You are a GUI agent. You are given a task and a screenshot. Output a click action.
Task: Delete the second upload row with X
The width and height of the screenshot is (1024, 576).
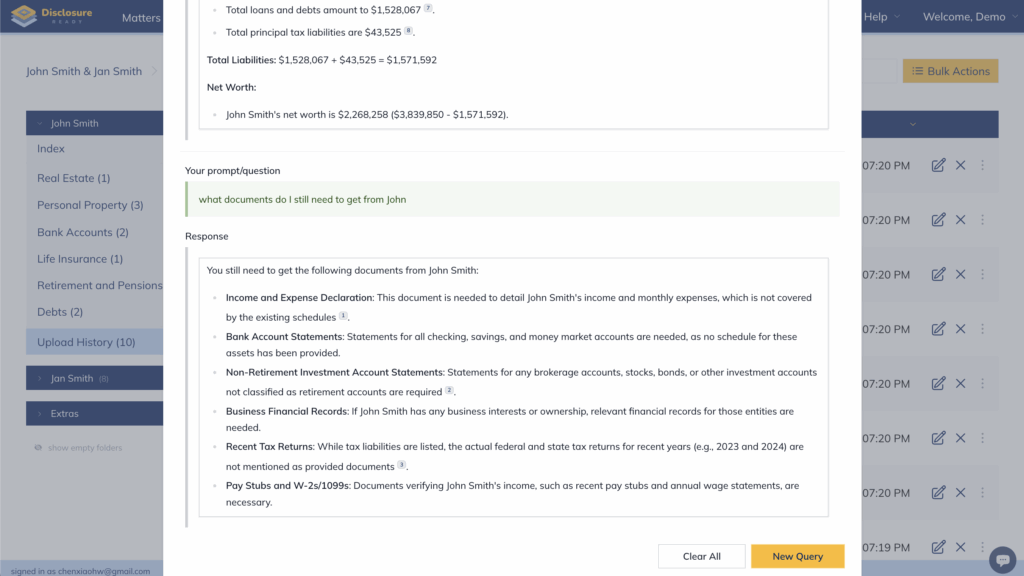tap(960, 220)
